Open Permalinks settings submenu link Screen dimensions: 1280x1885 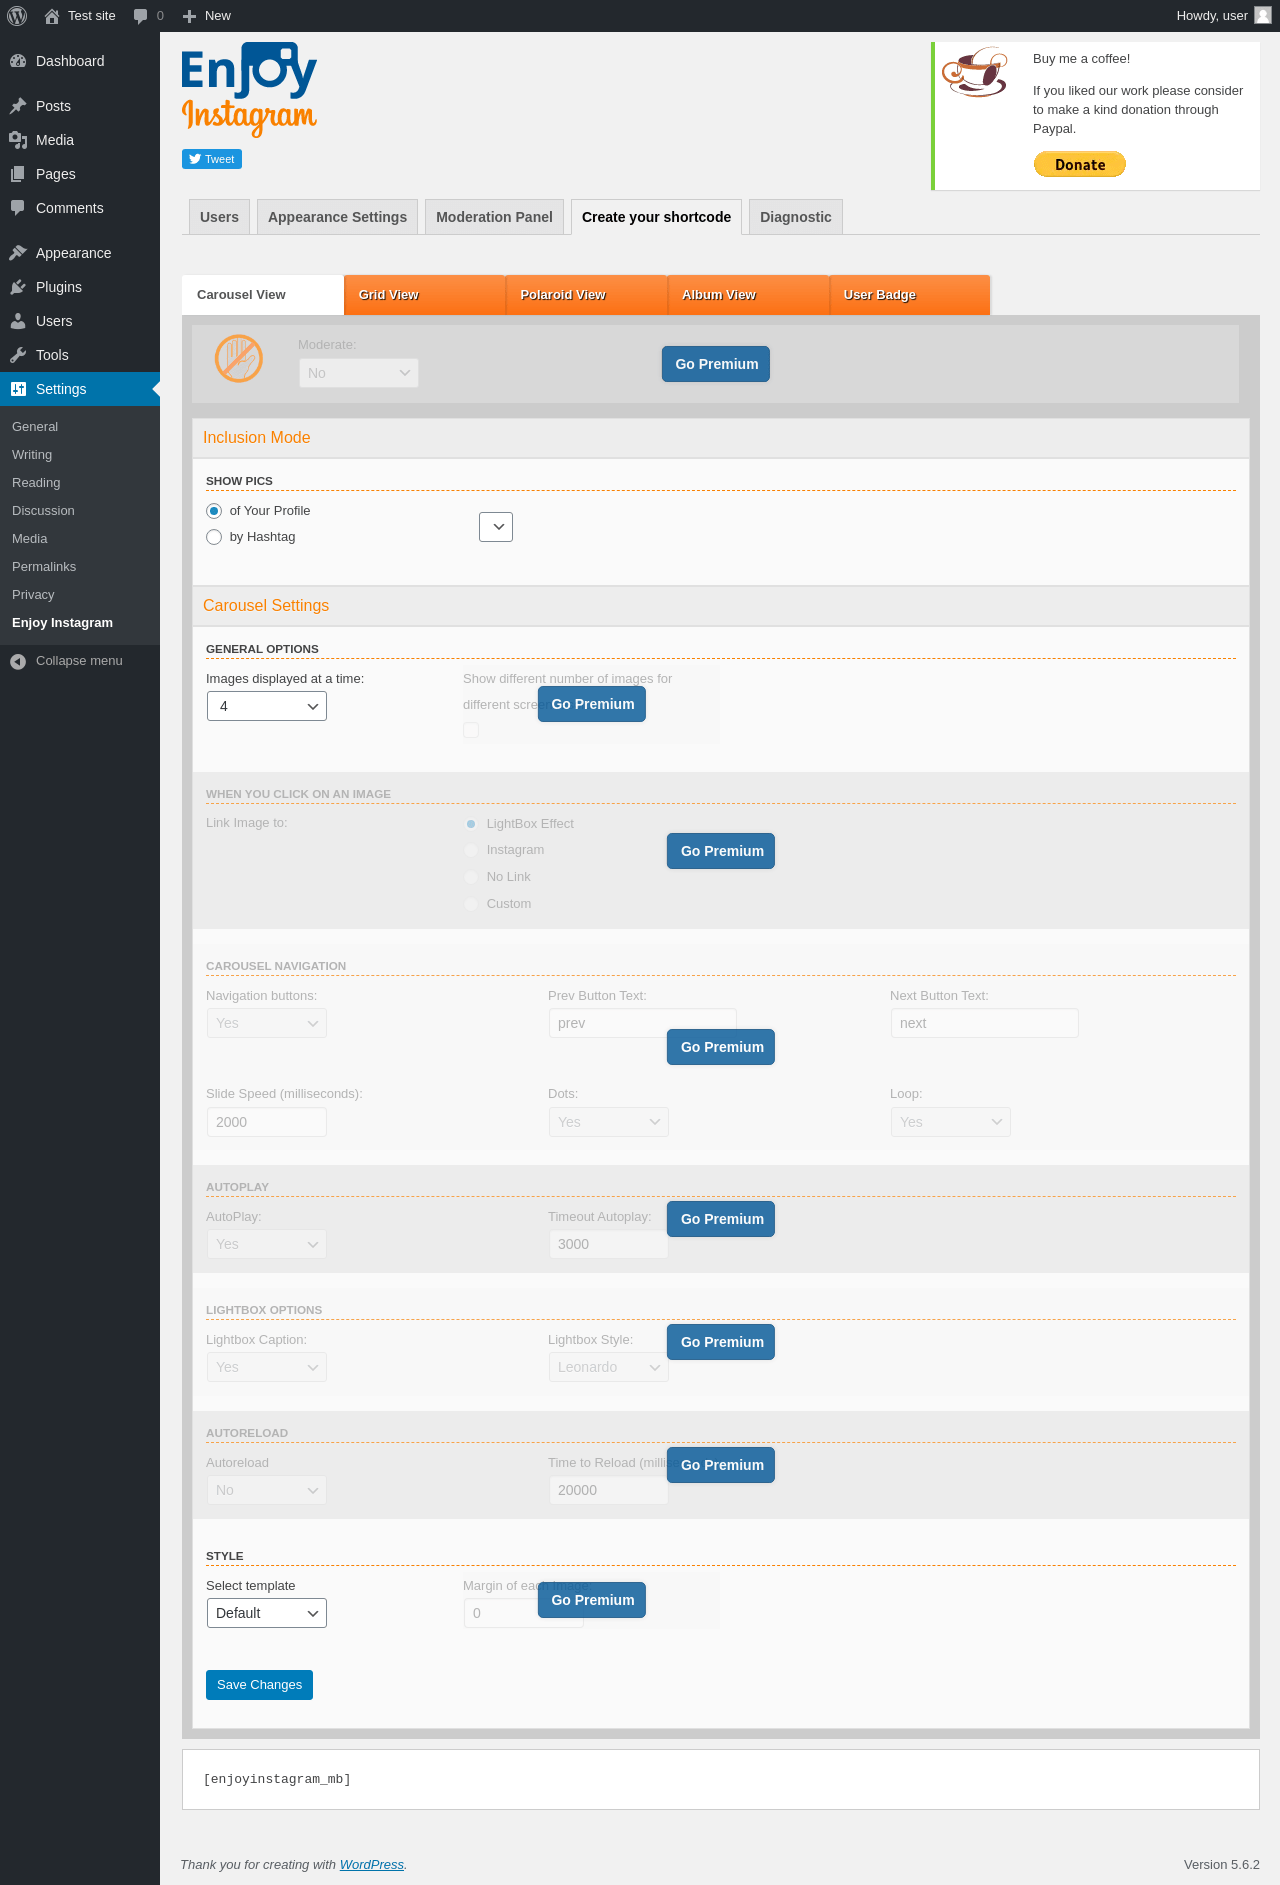[44, 567]
